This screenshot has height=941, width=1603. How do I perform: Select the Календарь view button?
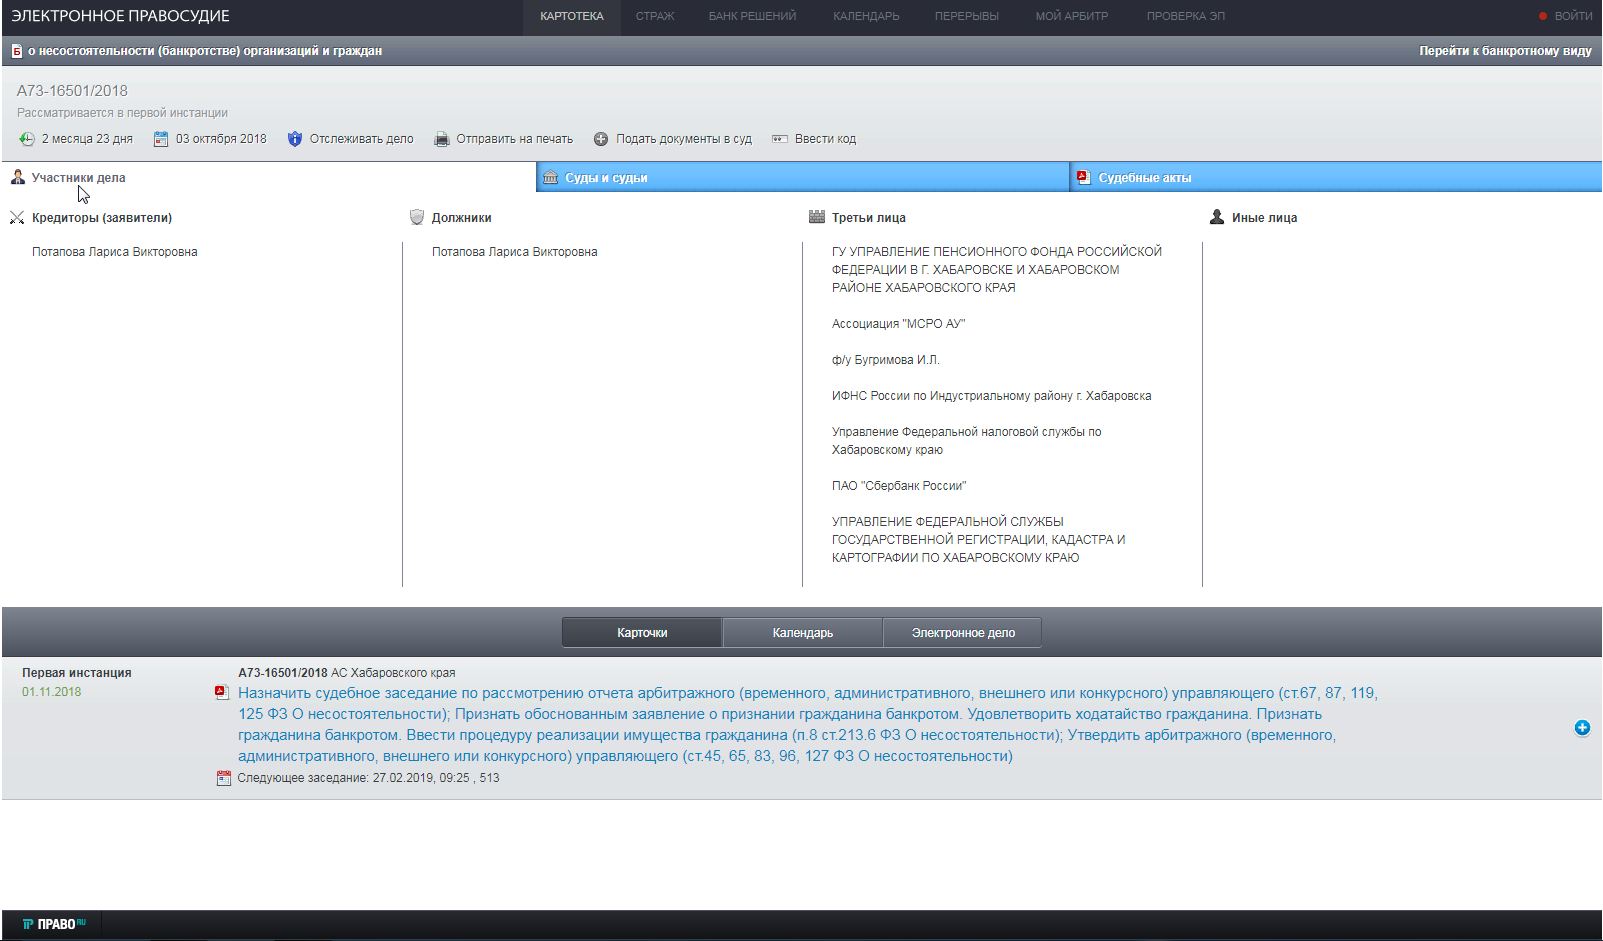802,633
